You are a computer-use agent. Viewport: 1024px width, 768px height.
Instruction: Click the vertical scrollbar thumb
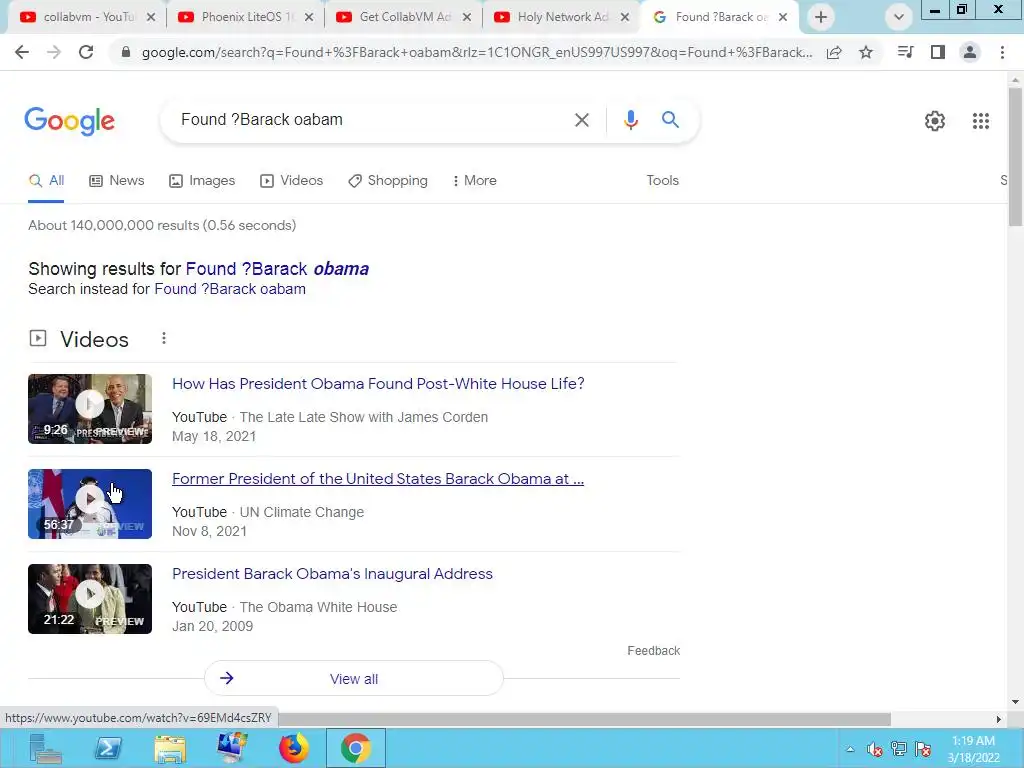click(x=1015, y=157)
